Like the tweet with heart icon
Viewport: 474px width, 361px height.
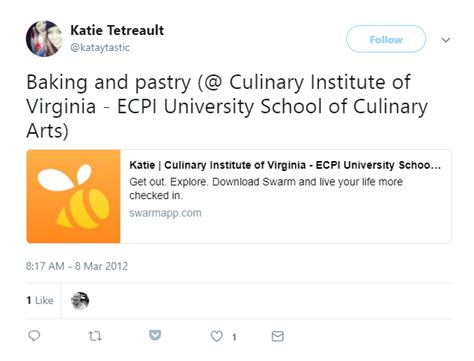217,336
